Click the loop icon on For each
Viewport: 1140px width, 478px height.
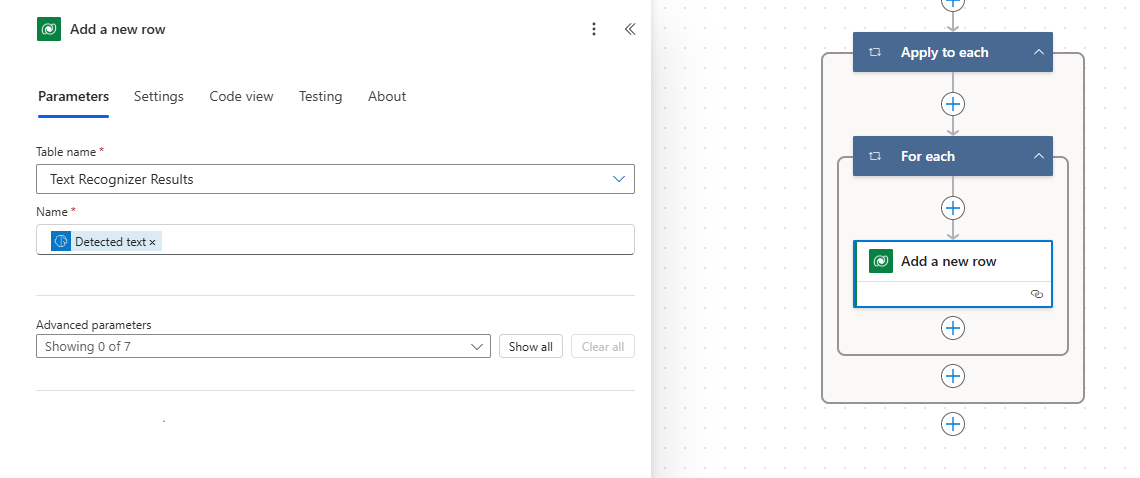(x=875, y=156)
